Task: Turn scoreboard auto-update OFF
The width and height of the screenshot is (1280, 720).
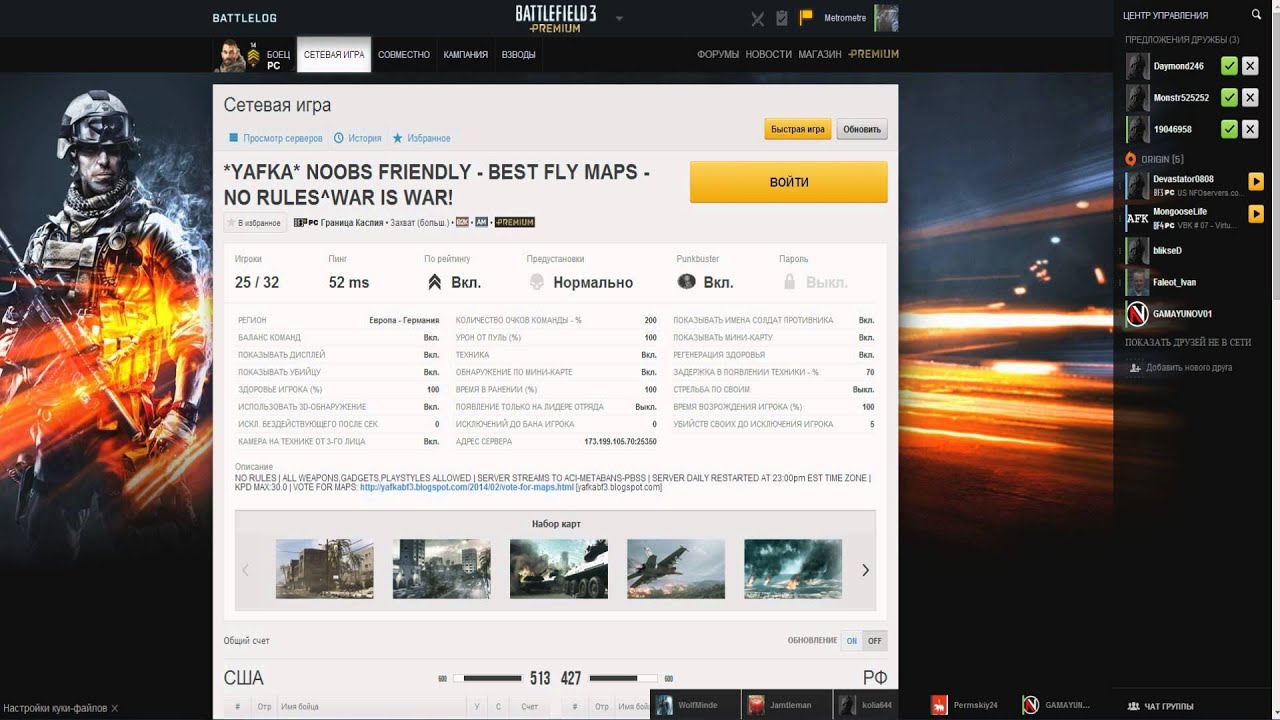Action: coord(875,641)
